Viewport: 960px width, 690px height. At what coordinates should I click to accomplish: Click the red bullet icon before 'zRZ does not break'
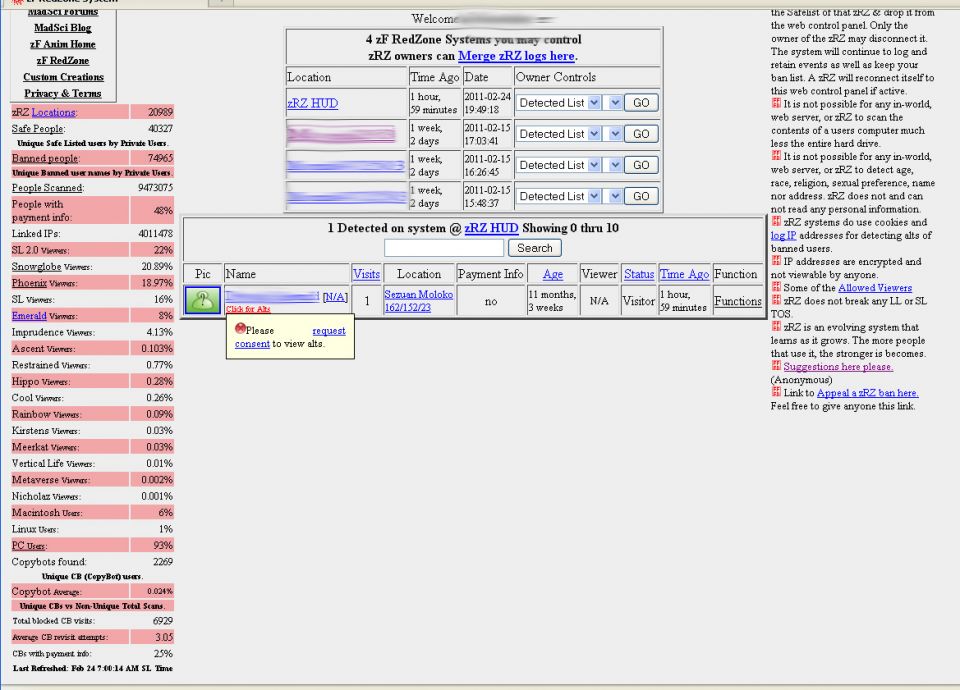776,299
